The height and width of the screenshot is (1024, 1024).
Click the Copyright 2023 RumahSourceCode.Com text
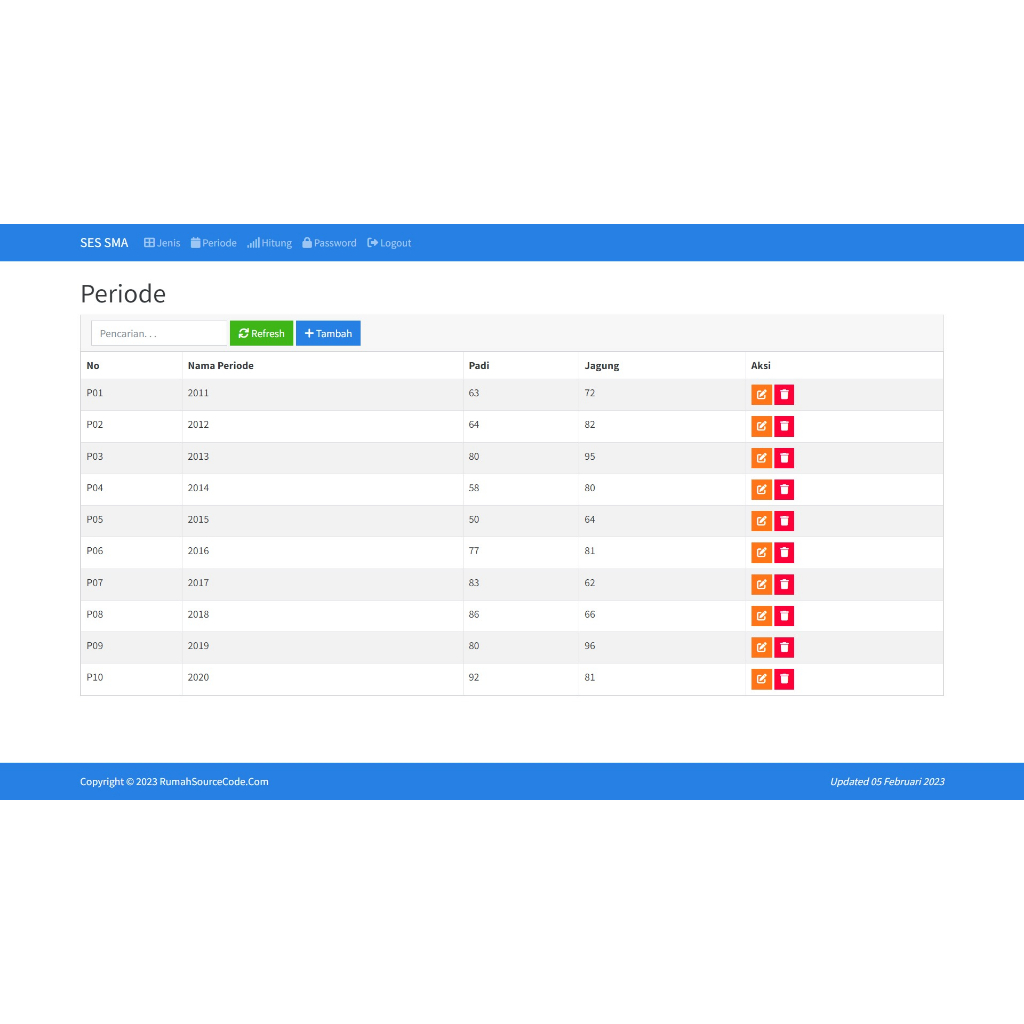pos(174,782)
